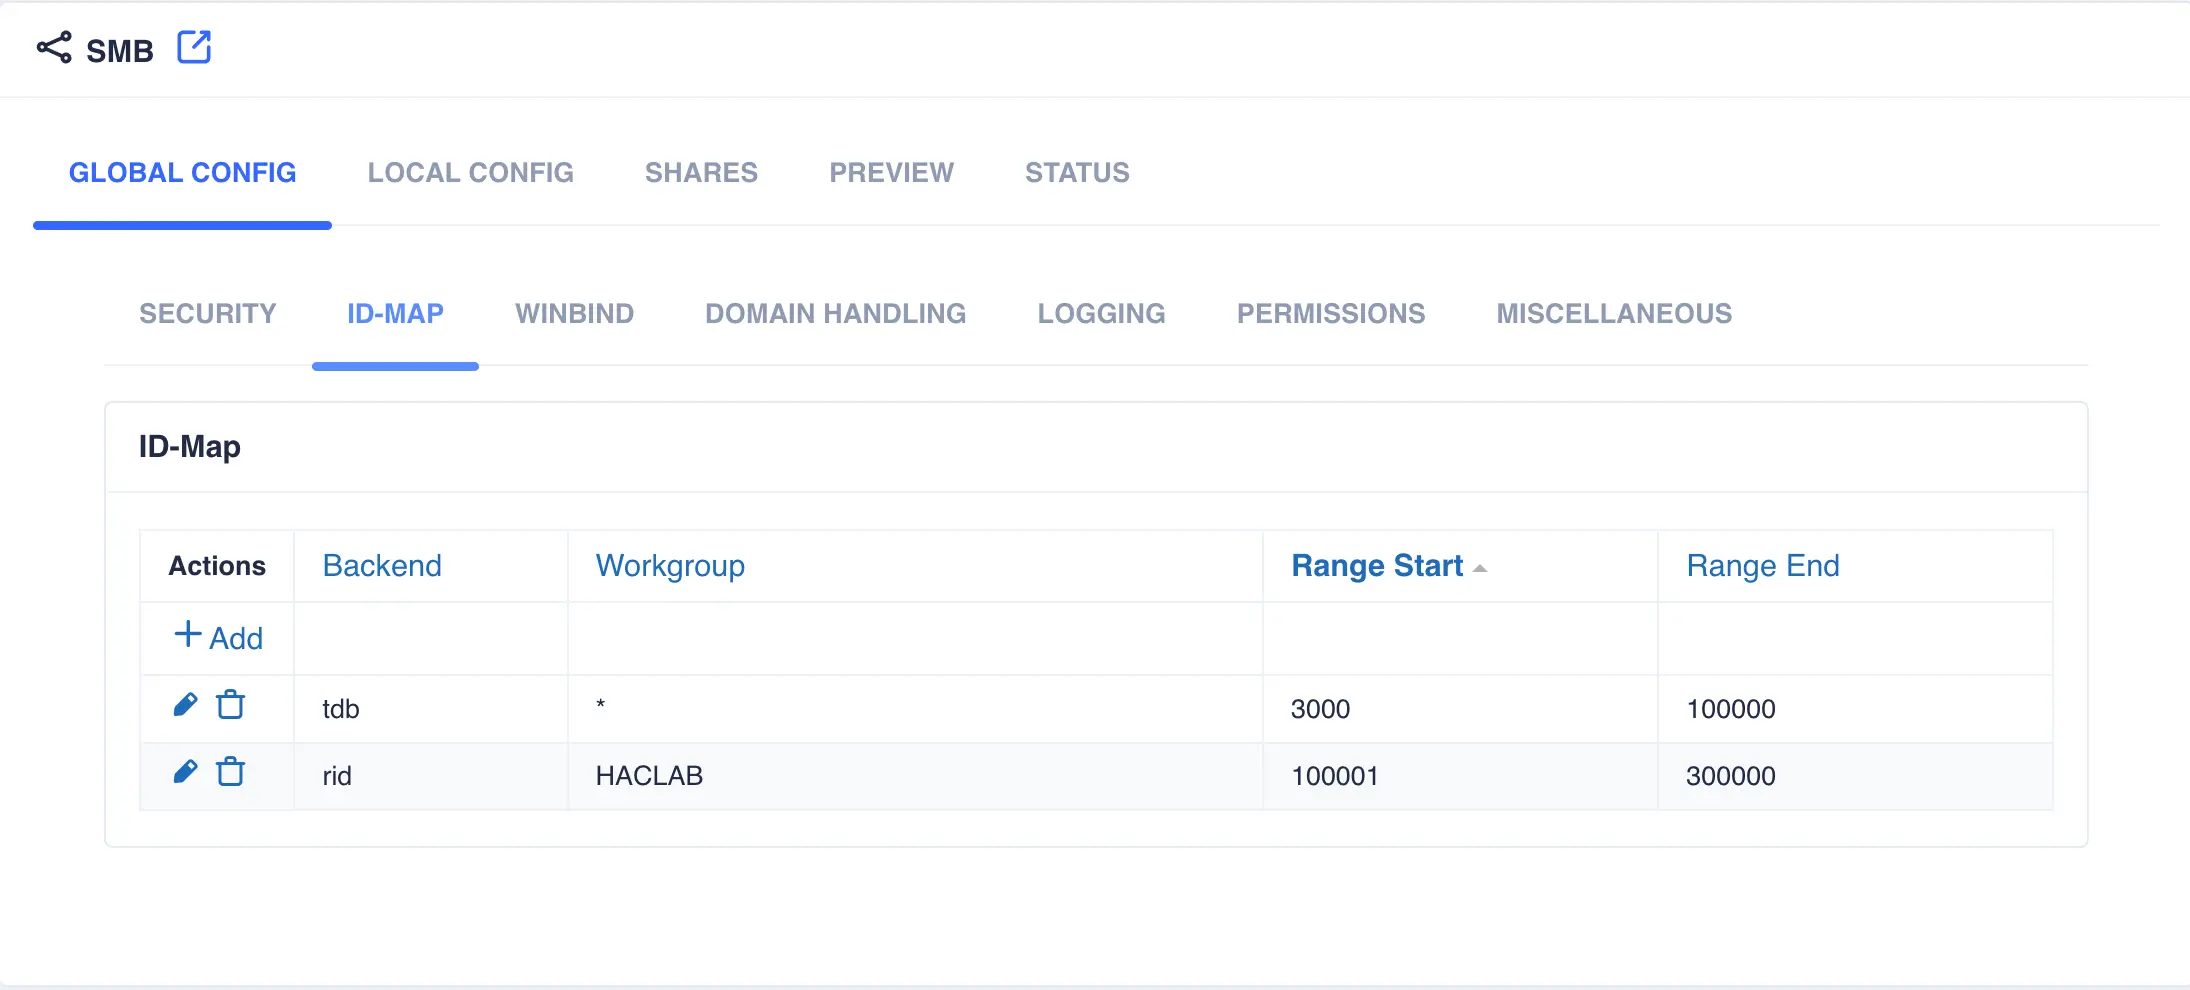Edit the tdb ID-map entry
Image resolution: width=2190 pixels, height=990 pixels.
(185, 705)
